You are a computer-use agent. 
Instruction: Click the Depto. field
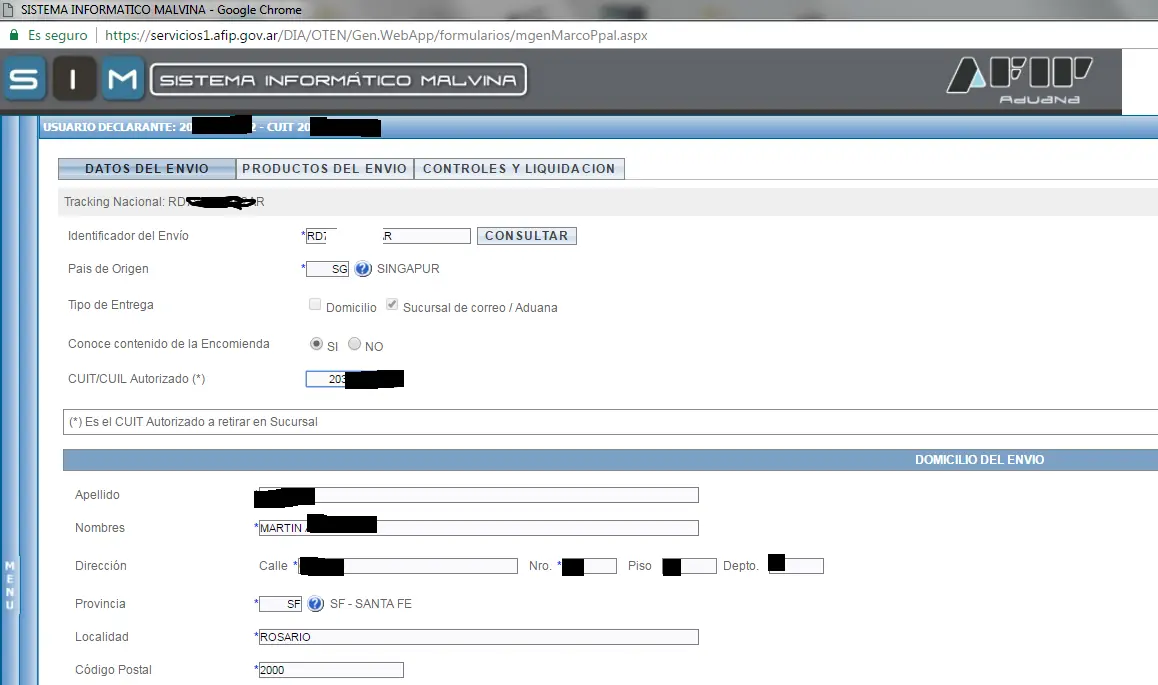[x=796, y=566]
